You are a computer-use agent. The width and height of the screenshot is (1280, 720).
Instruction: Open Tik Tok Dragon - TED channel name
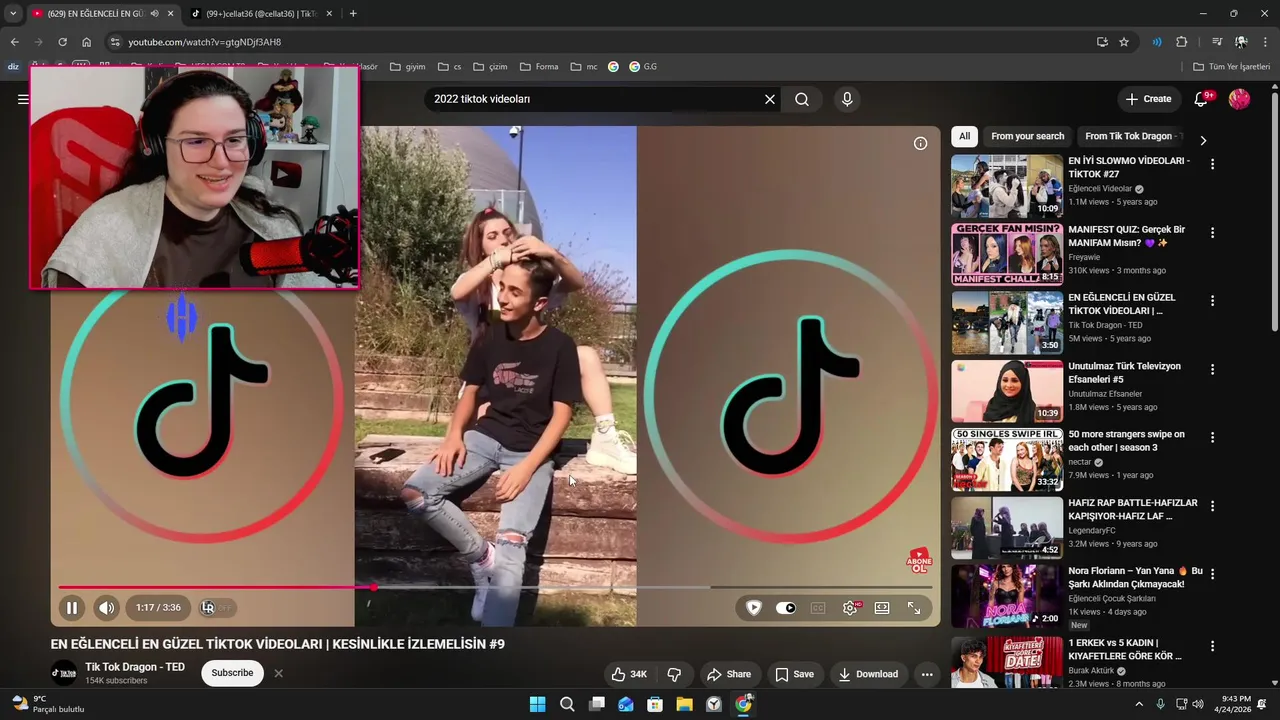coord(135,667)
